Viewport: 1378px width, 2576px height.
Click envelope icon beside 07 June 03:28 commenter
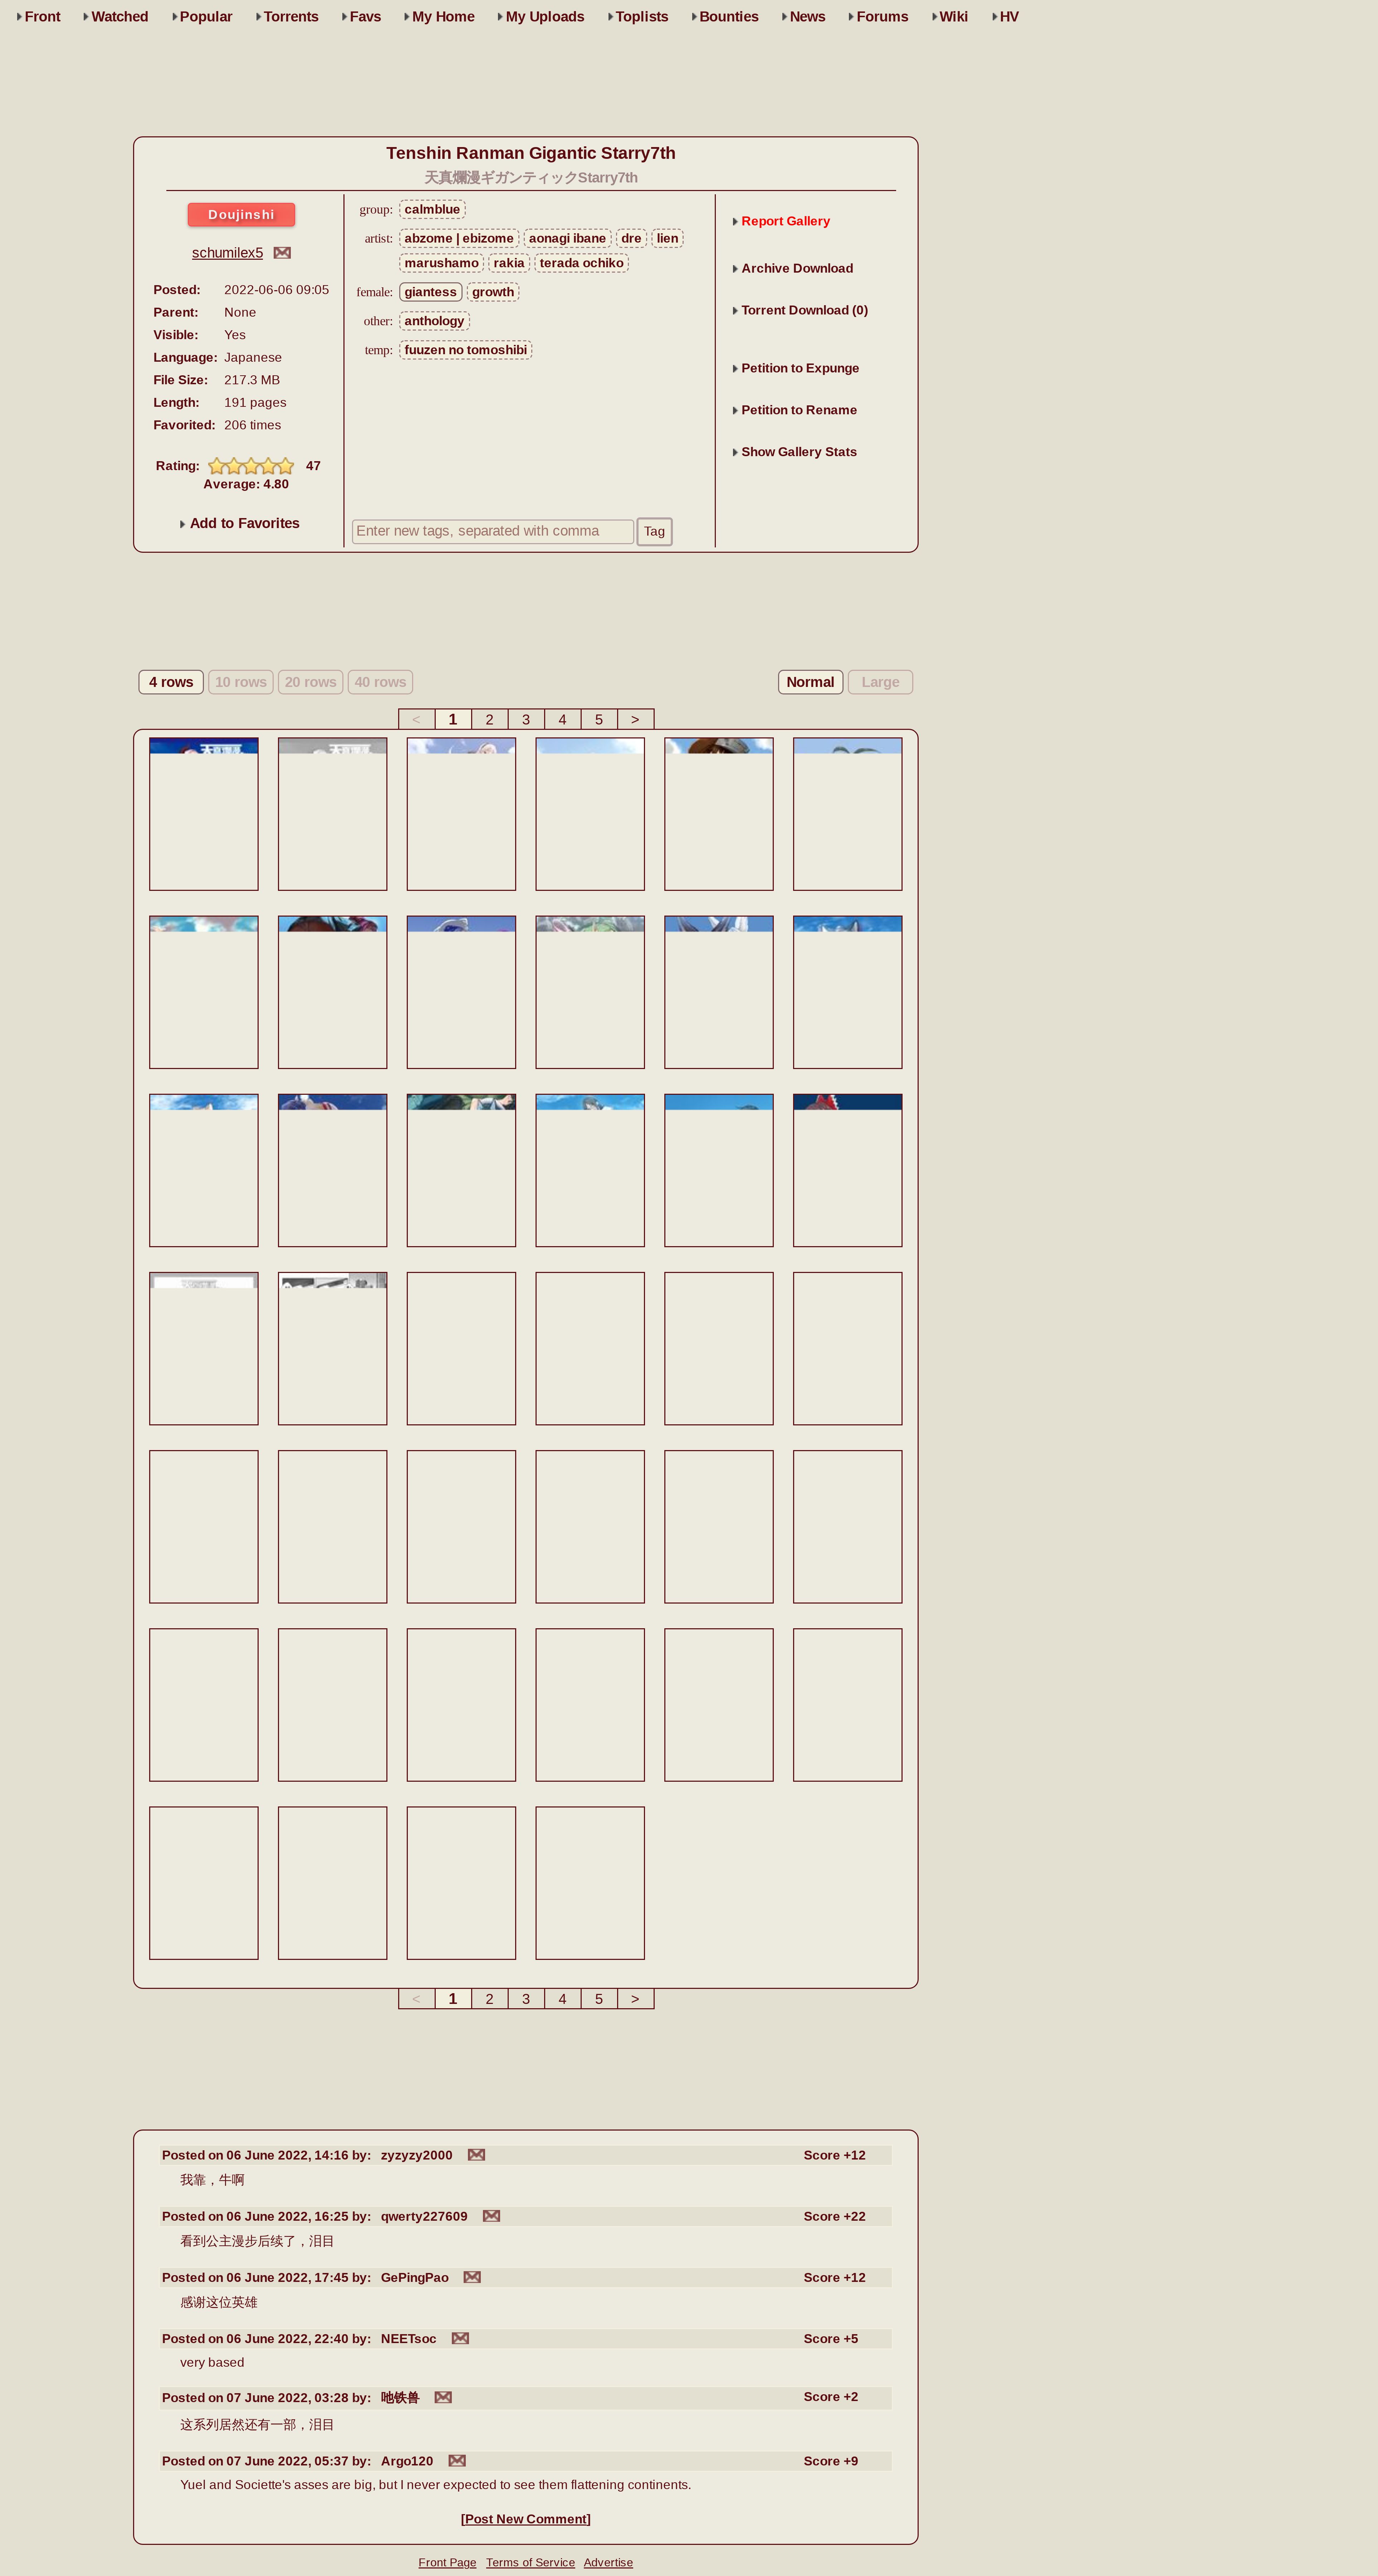[x=443, y=2398]
